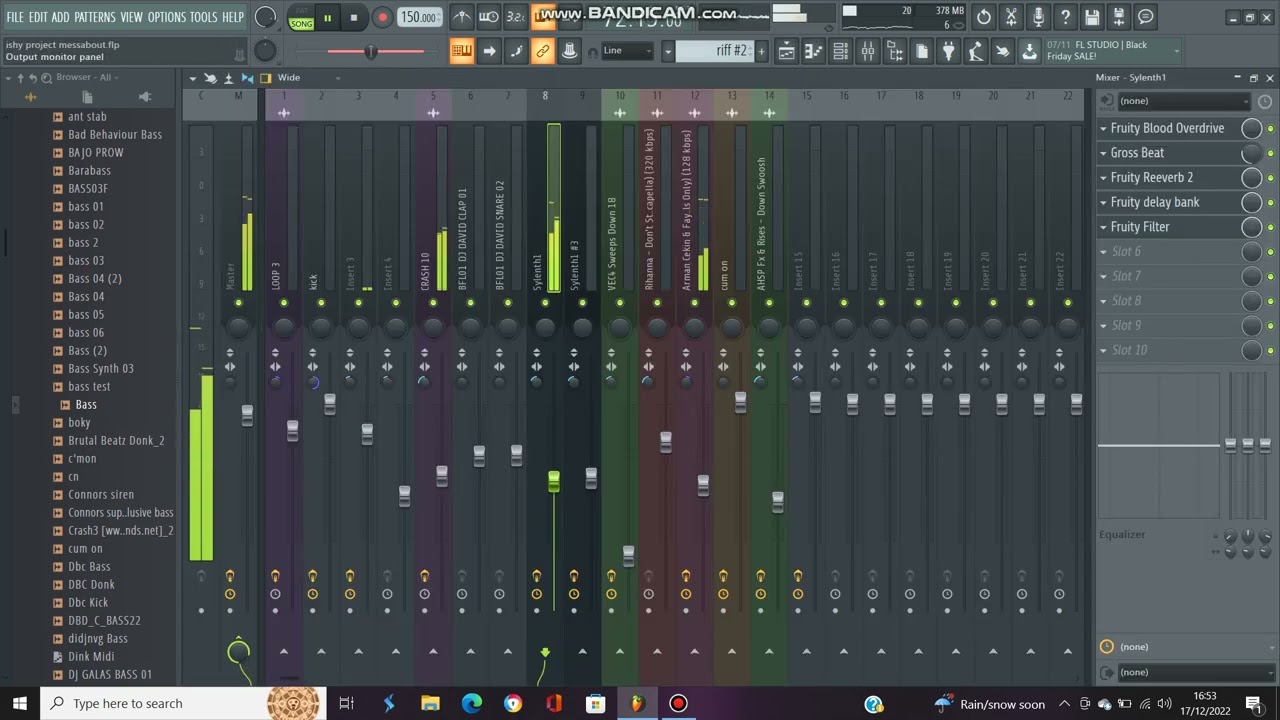Expand empty Slot 6 menu
This screenshot has height=720, width=1280.
pos(1104,252)
